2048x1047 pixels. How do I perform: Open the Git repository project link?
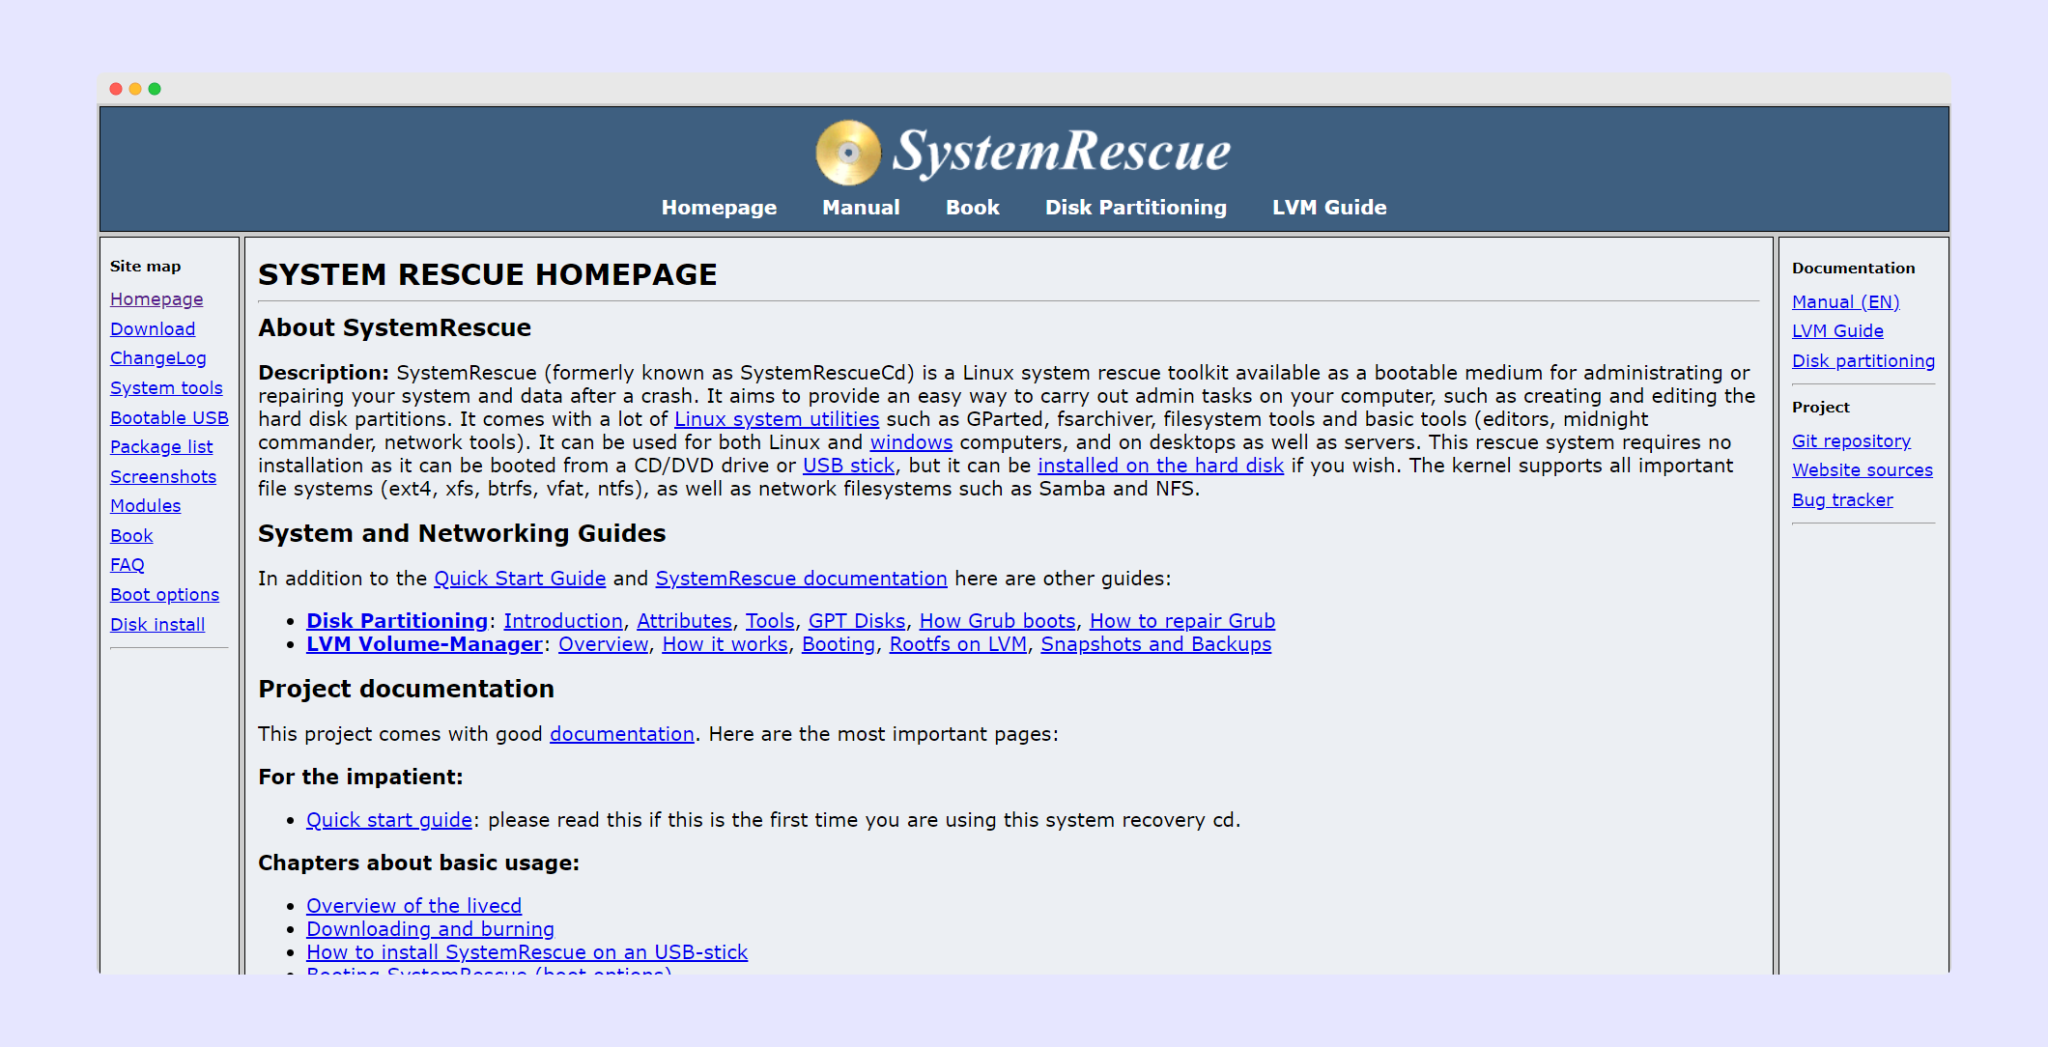(x=1850, y=441)
